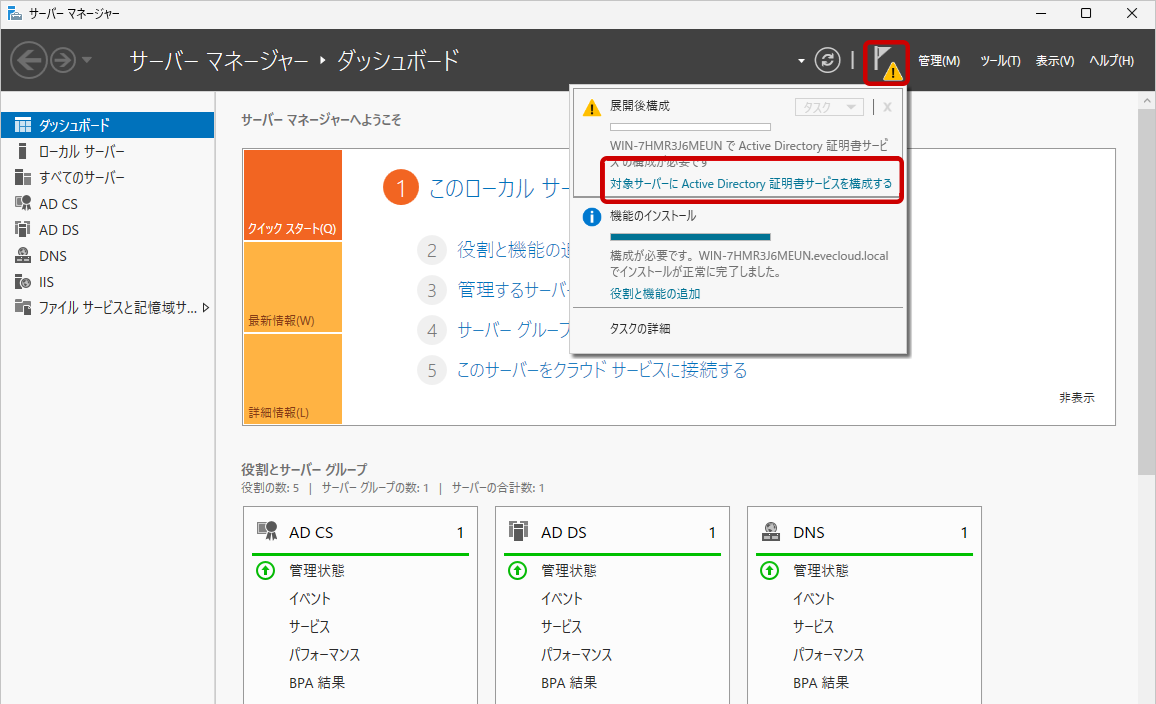This screenshot has height=704, width=1156.
Task: Click the refresh dashboard icon
Action: (x=828, y=60)
